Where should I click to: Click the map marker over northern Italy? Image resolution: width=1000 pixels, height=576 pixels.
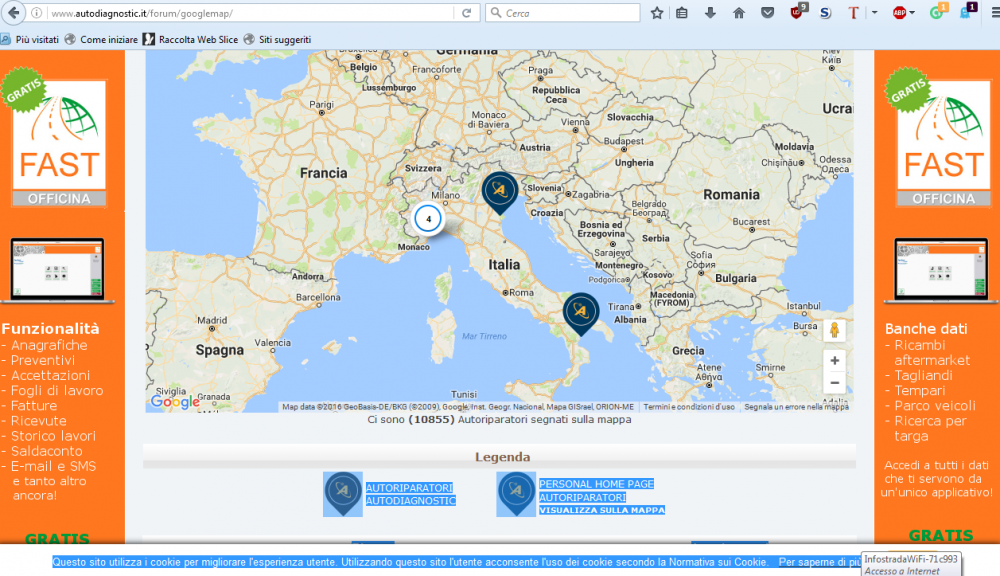point(499,189)
